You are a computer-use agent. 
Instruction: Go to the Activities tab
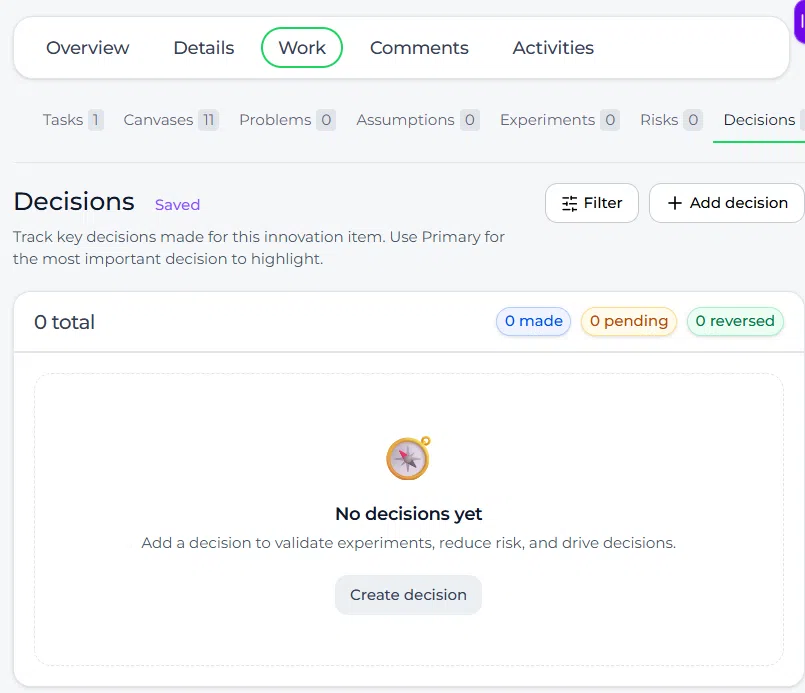pyautogui.click(x=553, y=48)
